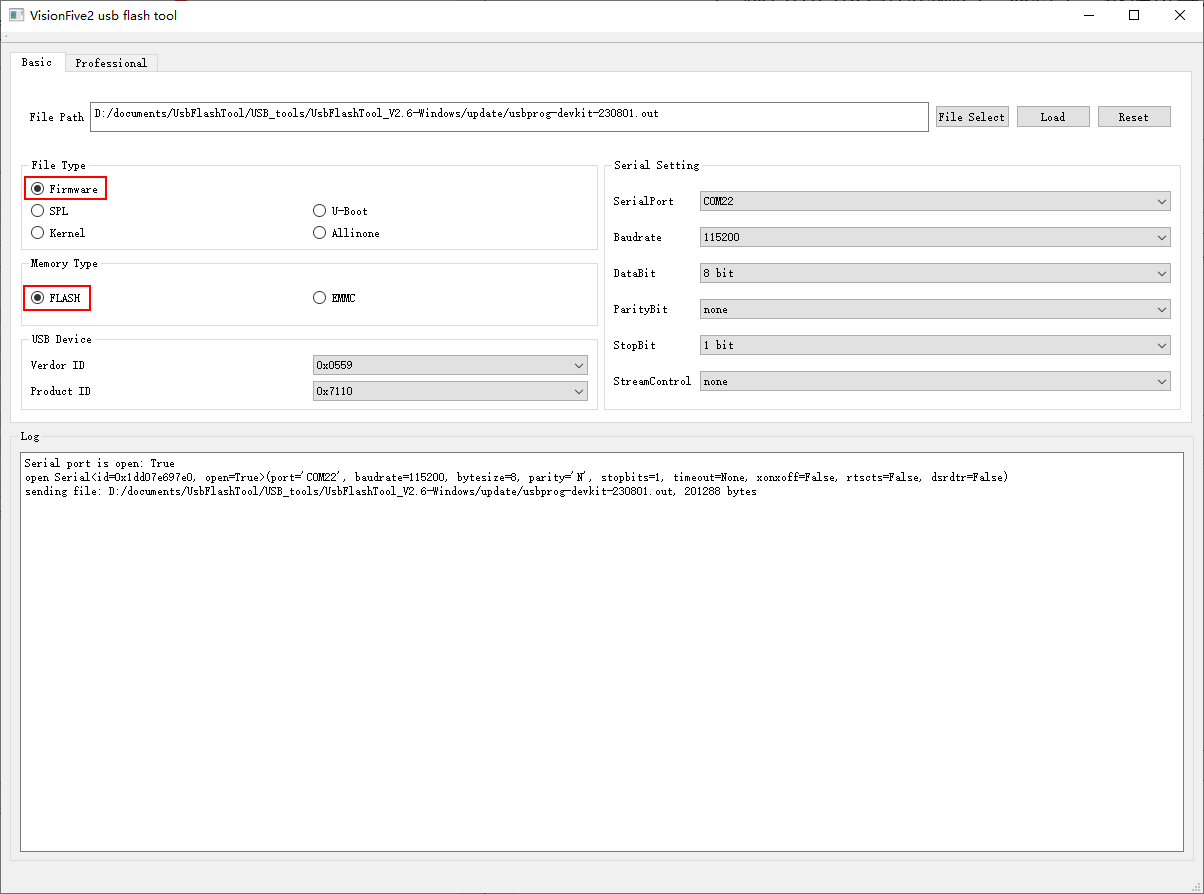Click into the File Path input field
The width and height of the screenshot is (1204, 894).
tap(509, 117)
